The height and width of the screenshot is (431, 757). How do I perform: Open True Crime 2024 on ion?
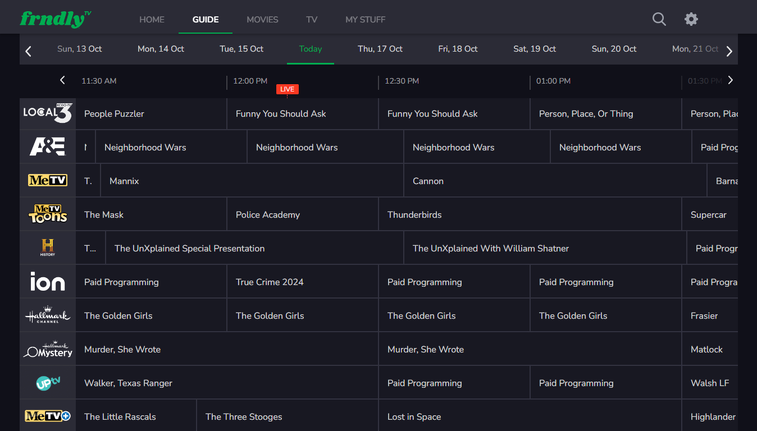point(302,281)
